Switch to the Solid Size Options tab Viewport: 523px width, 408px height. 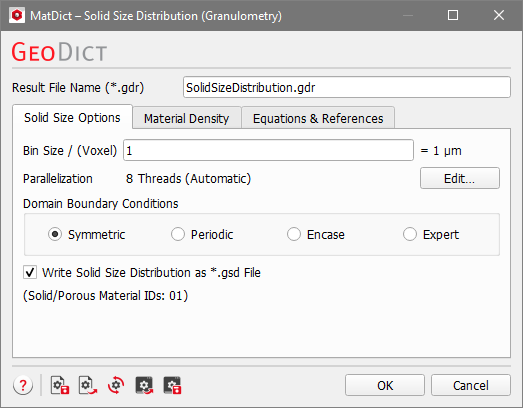point(72,117)
